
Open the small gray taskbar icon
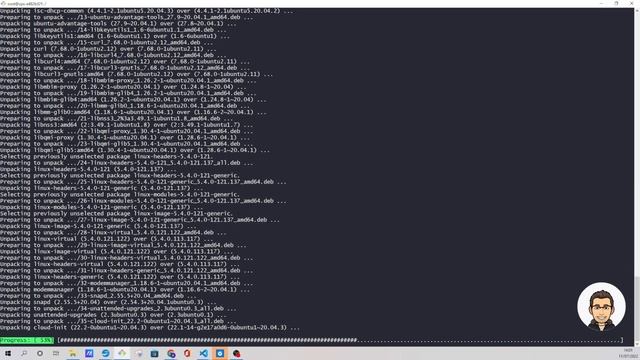139,353
